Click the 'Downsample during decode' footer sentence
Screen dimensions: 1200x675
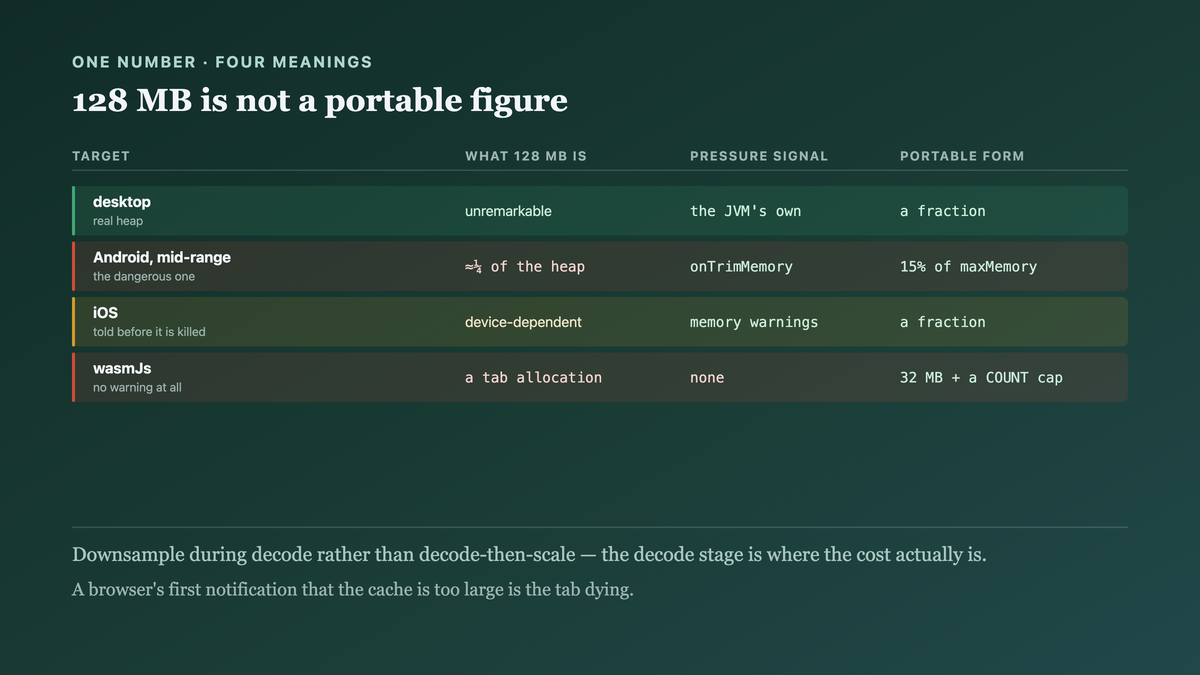click(x=529, y=555)
